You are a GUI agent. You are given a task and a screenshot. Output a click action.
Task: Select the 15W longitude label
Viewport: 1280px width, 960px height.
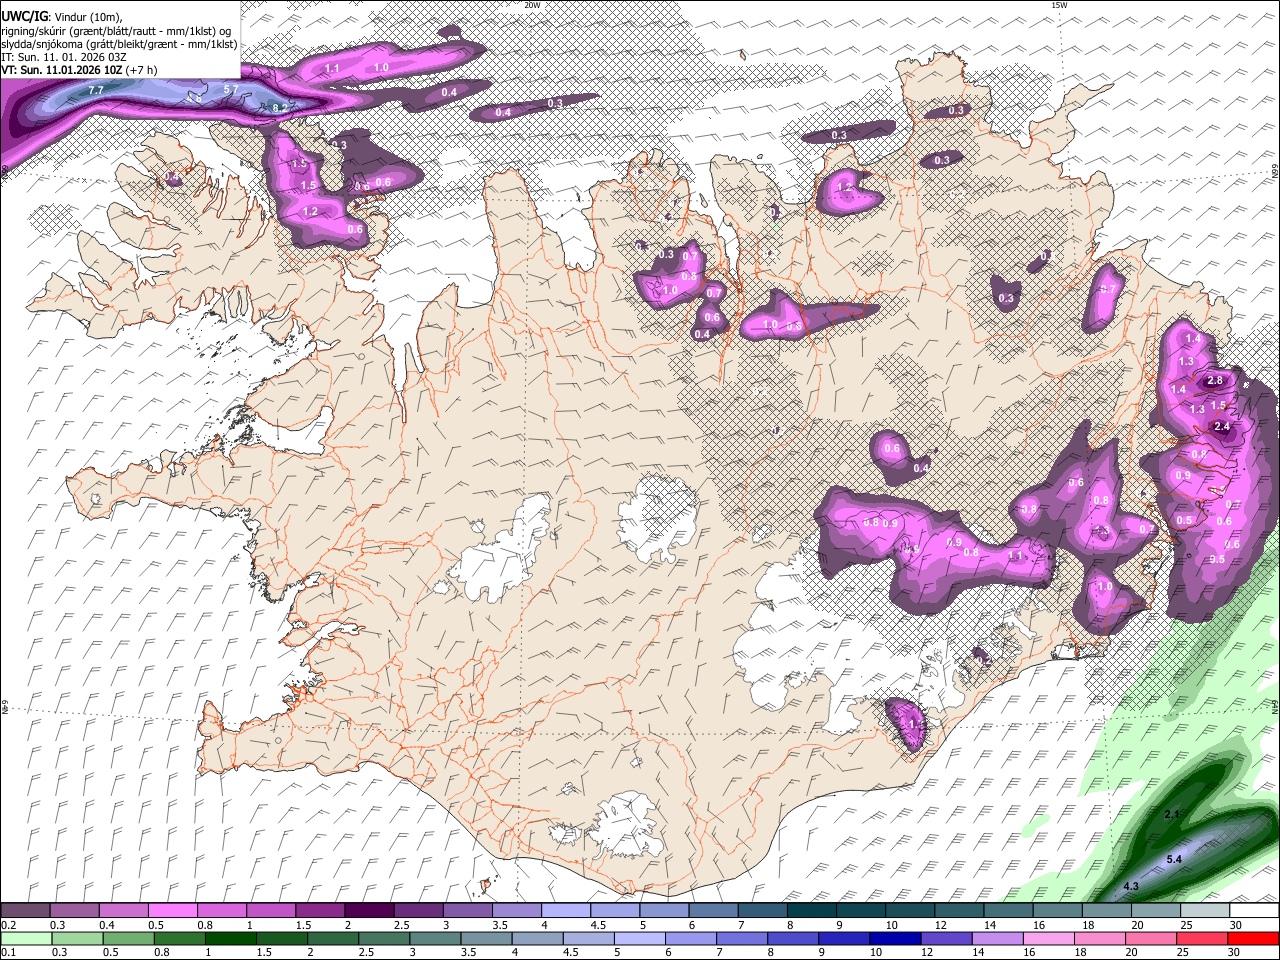click(x=1059, y=5)
